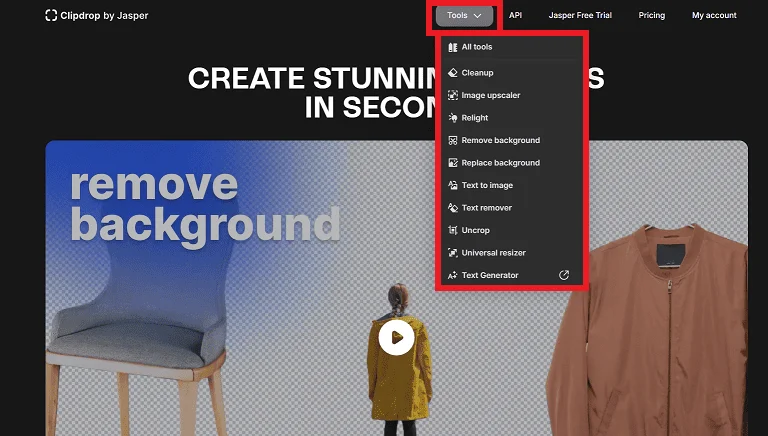Choose Text remover in the menu

click(511, 208)
